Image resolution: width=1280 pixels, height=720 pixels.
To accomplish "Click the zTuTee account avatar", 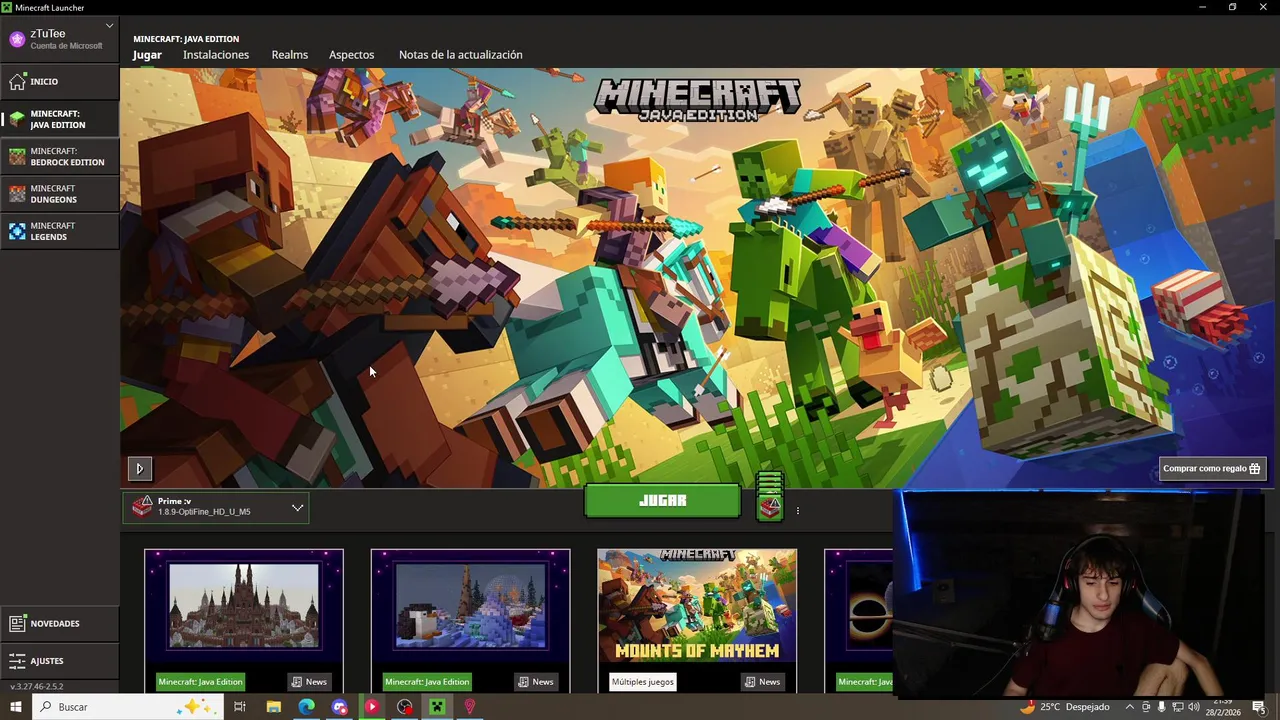I will tap(17, 39).
